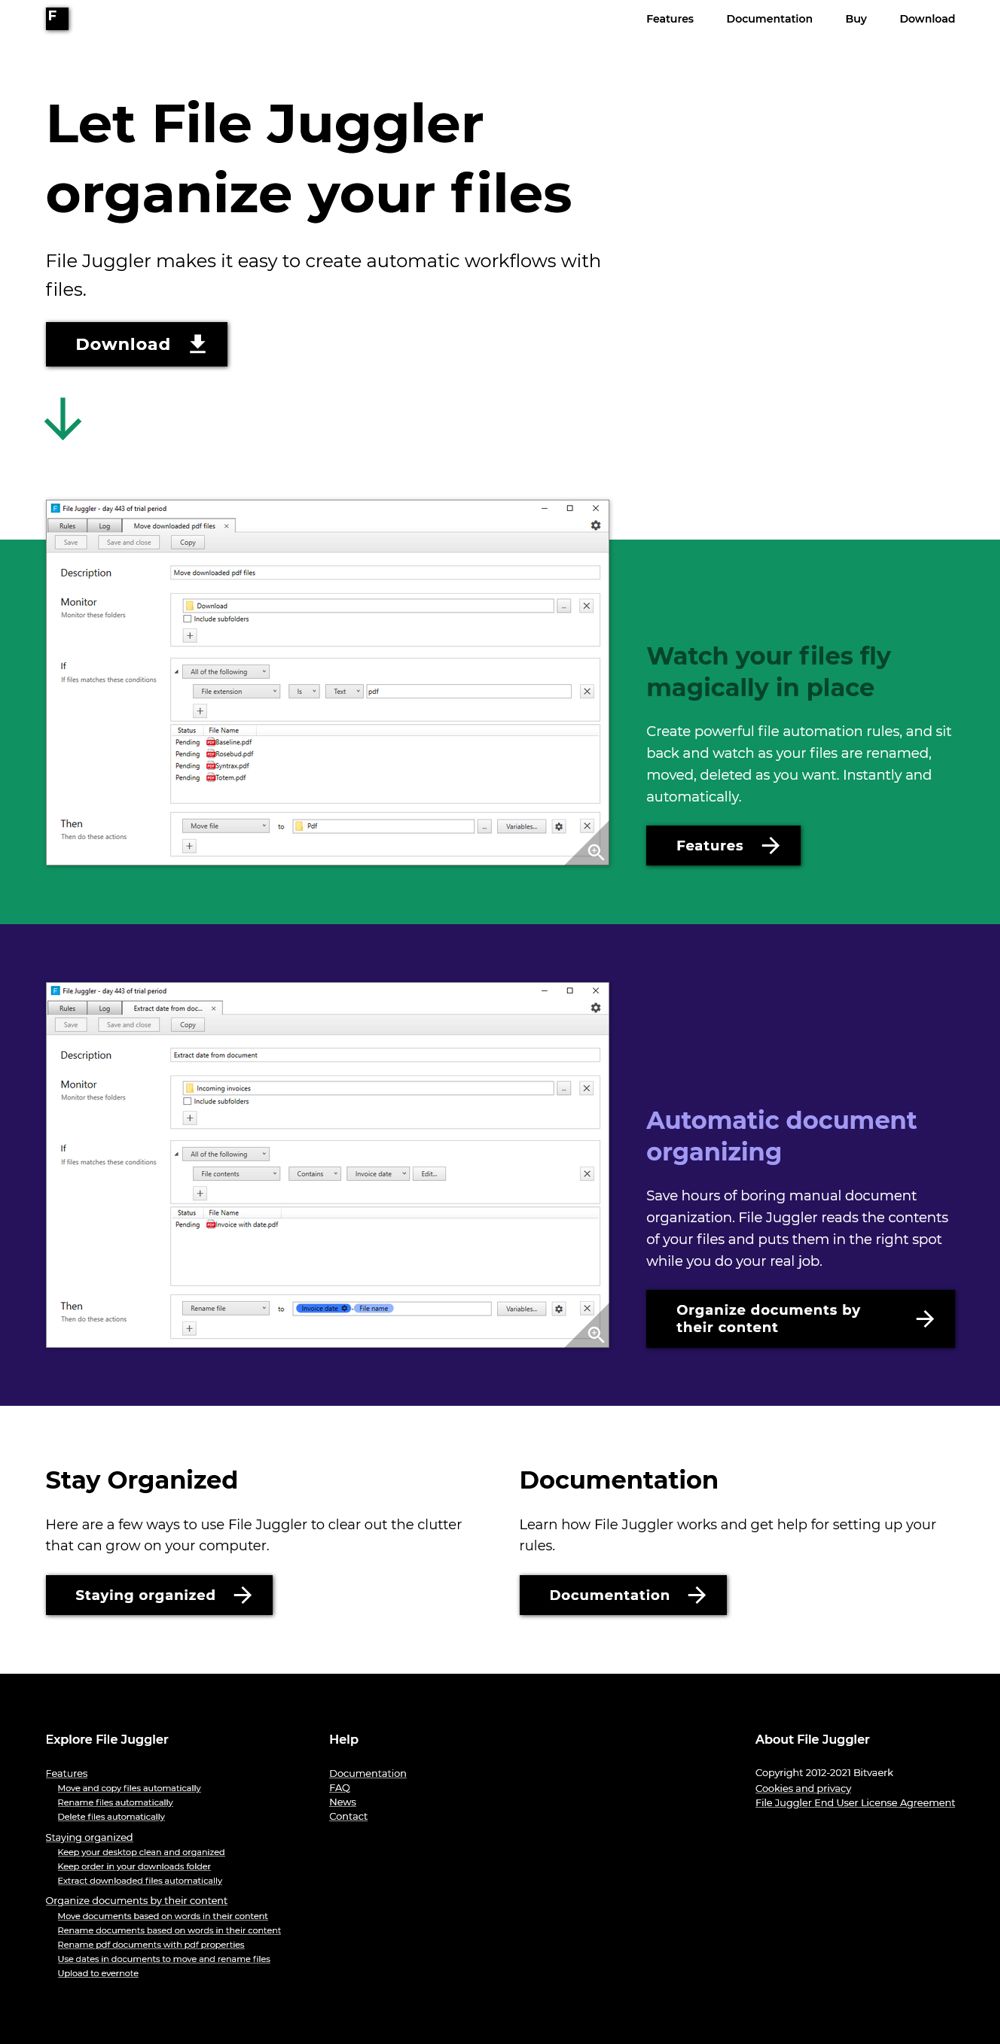The height and width of the screenshot is (2044, 1000).
Task: Open Features in the top navigation
Action: pyautogui.click(x=670, y=19)
